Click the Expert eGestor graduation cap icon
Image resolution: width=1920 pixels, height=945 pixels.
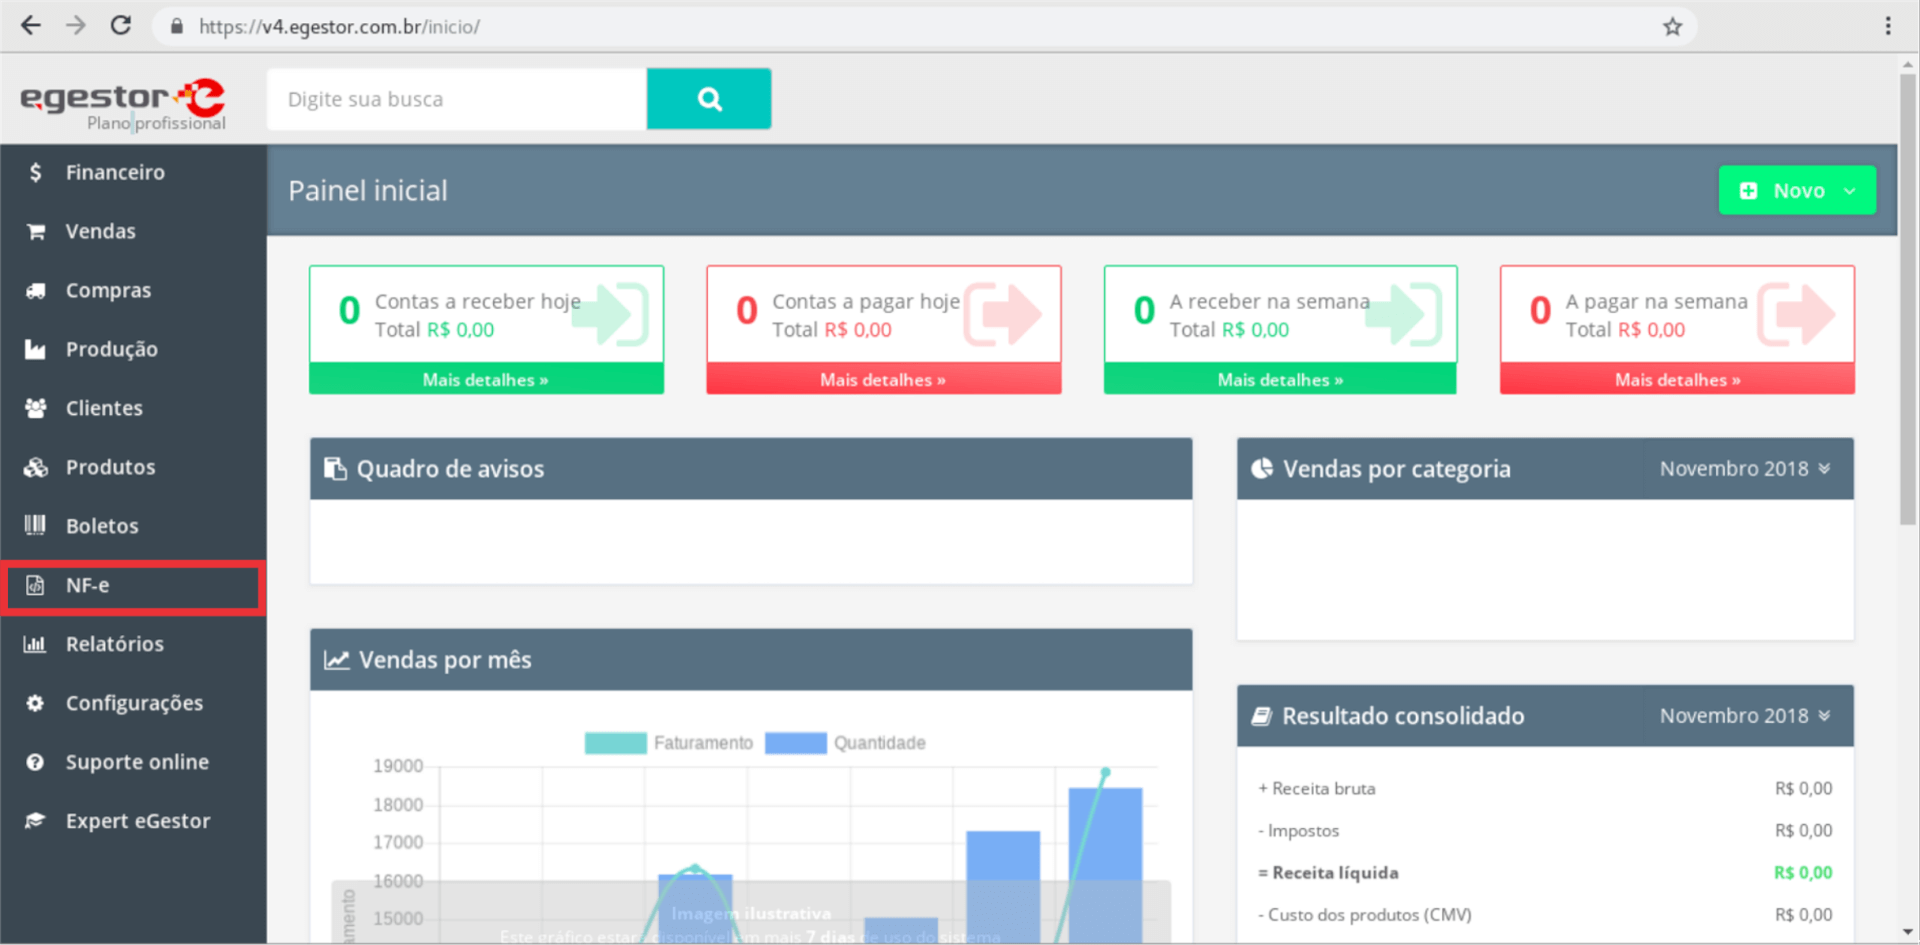[x=36, y=821]
